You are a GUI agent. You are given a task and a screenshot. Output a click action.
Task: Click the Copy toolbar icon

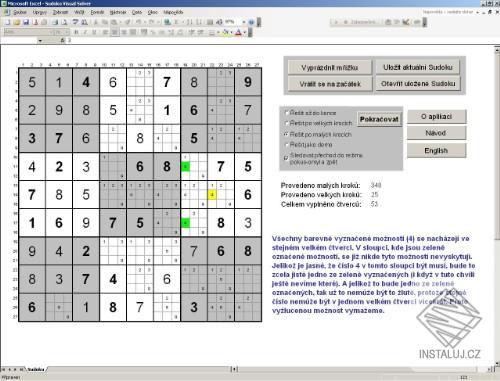point(106,22)
